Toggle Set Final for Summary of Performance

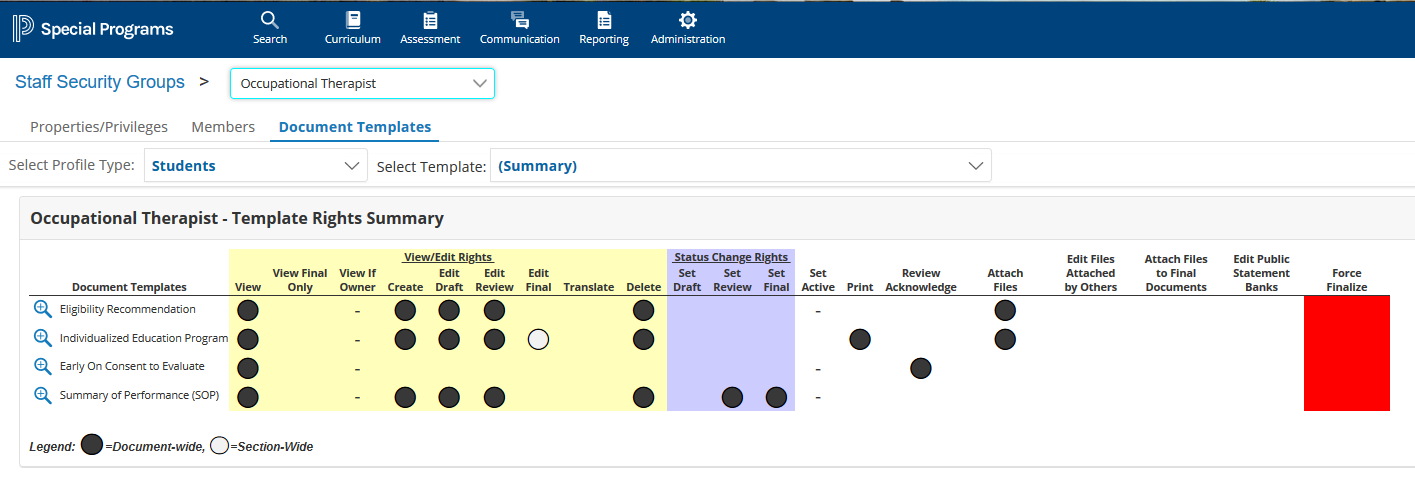(x=776, y=397)
